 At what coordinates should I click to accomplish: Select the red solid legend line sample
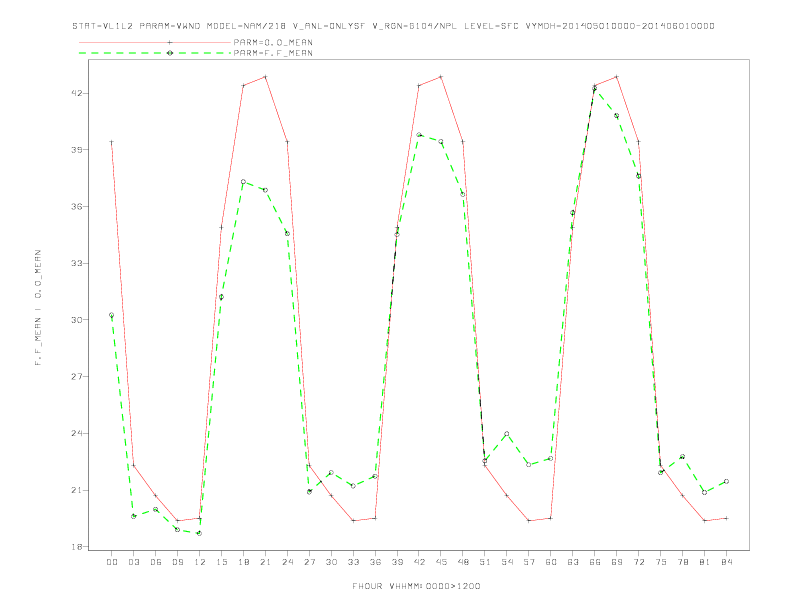pos(155,42)
